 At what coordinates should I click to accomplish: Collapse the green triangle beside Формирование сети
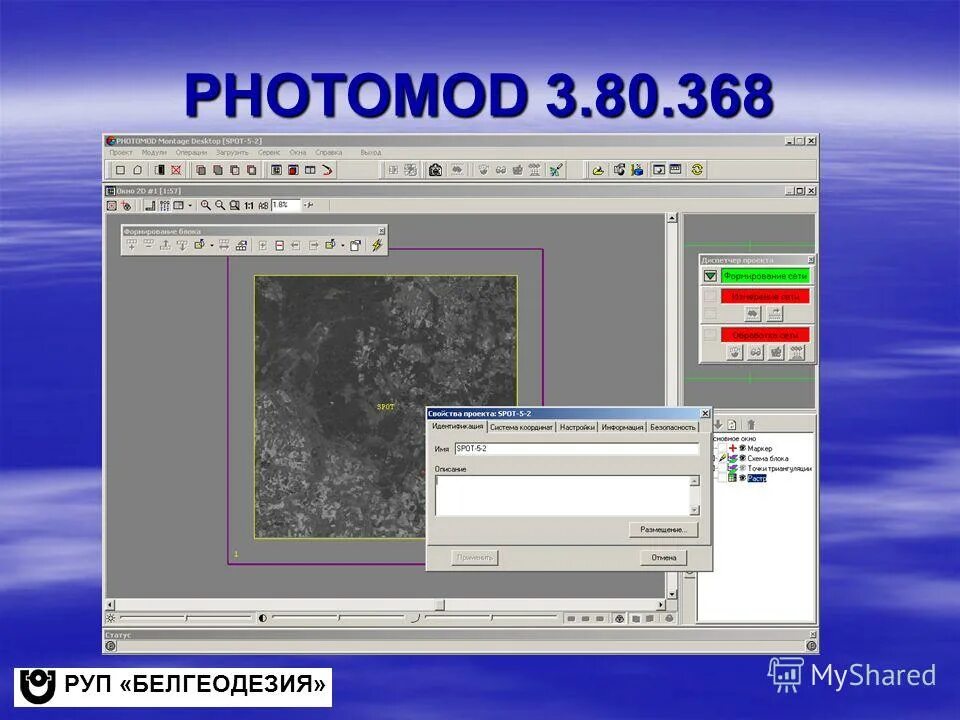710,276
